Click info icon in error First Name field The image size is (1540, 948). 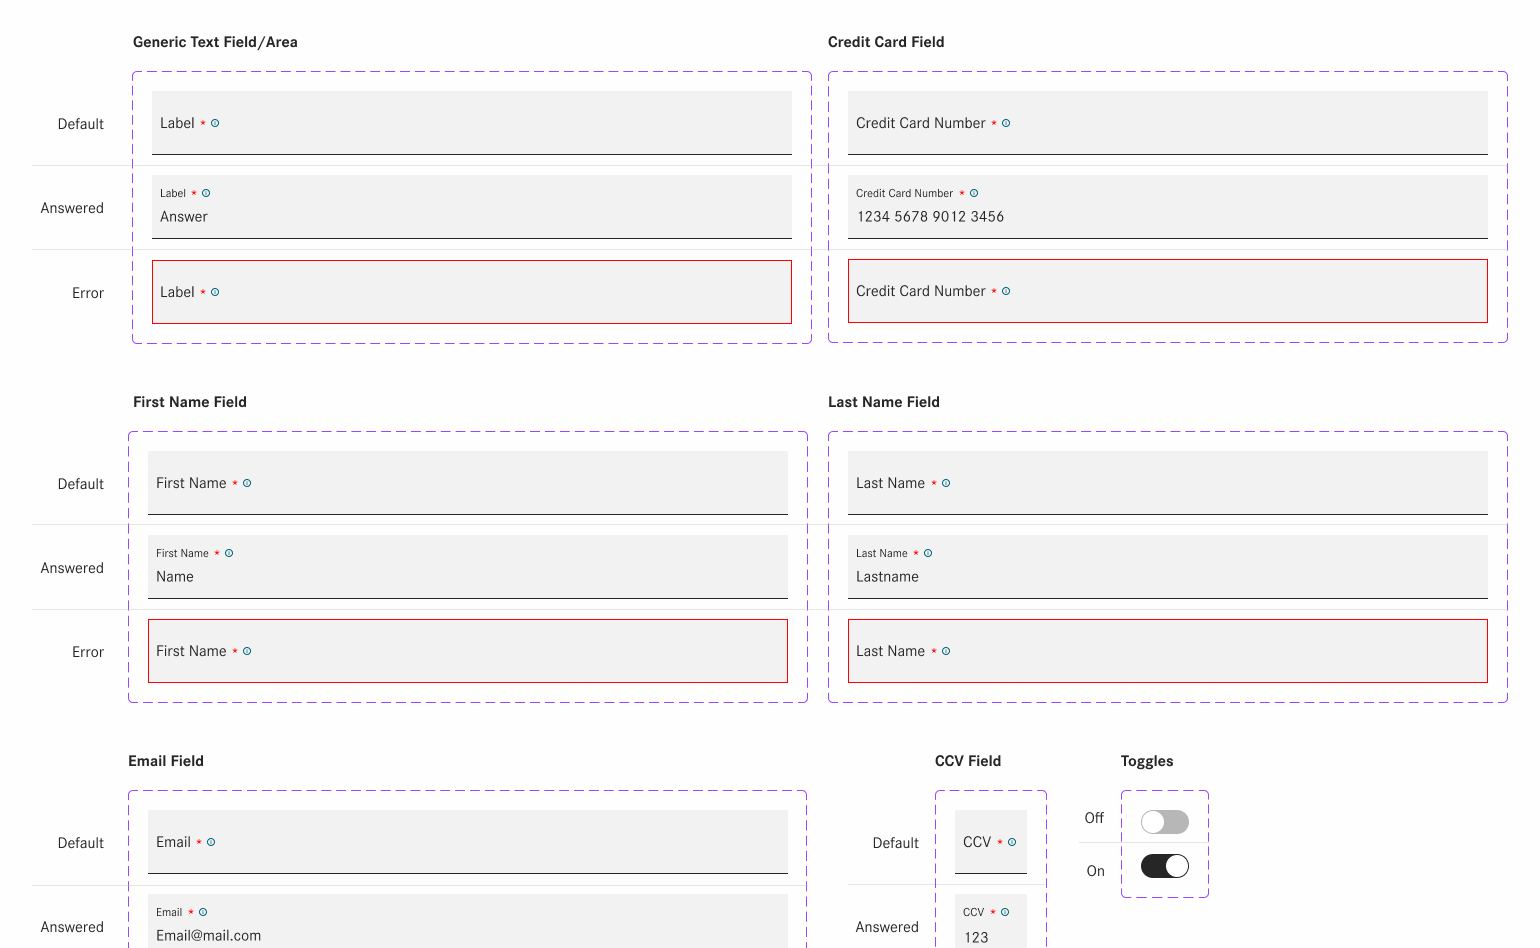(247, 651)
